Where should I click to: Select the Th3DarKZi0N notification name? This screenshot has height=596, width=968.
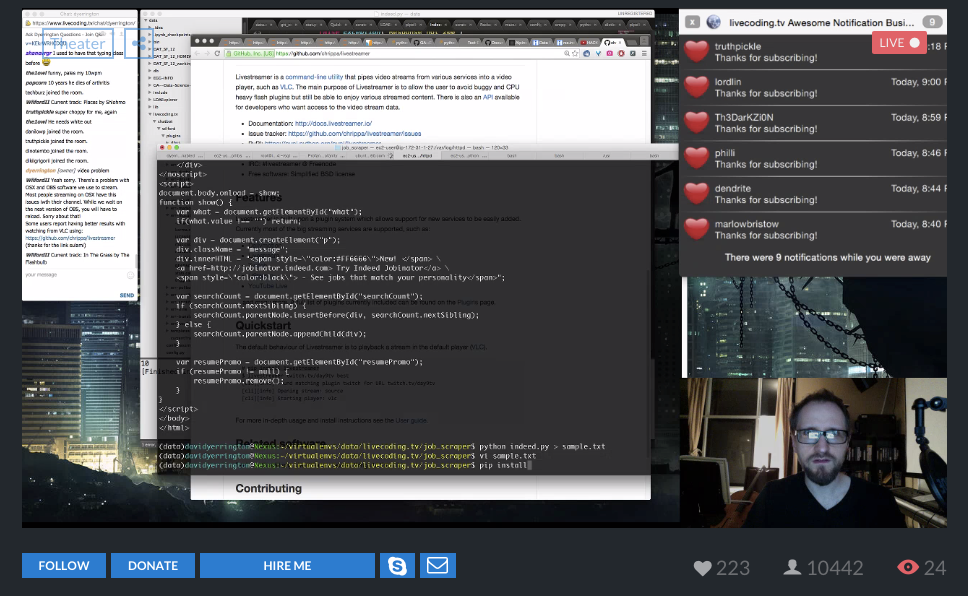744,117
